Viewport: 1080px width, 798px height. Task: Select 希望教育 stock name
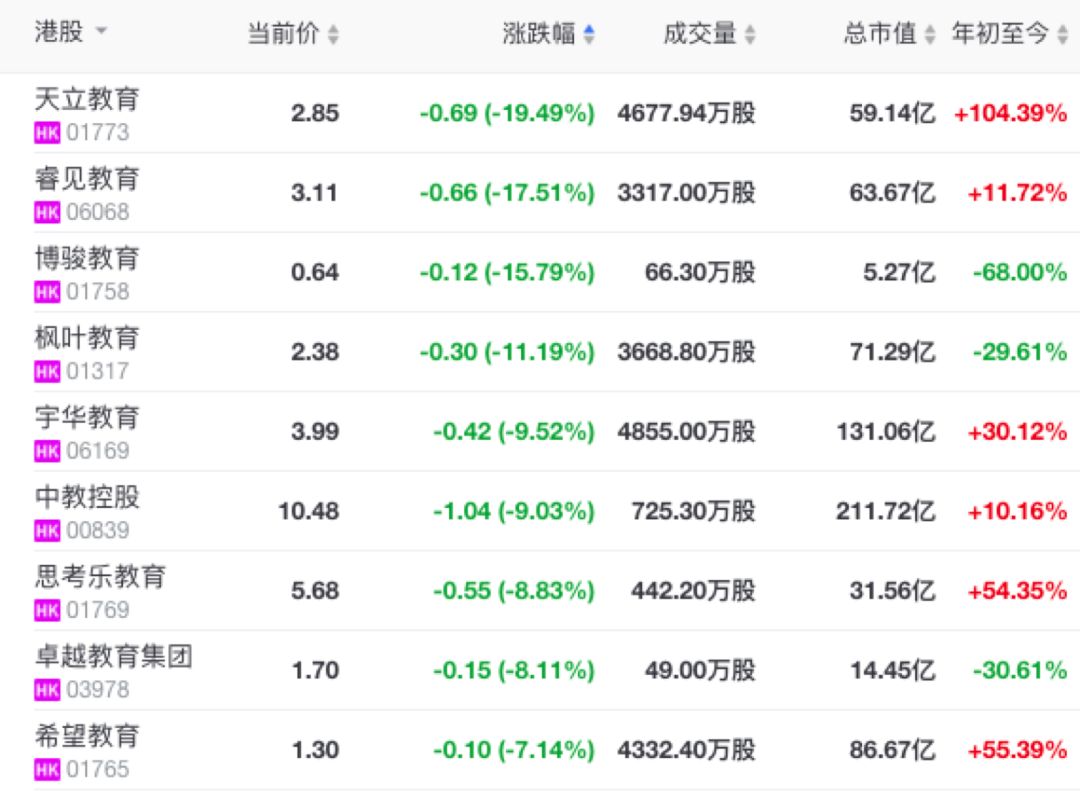pos(87,736)
